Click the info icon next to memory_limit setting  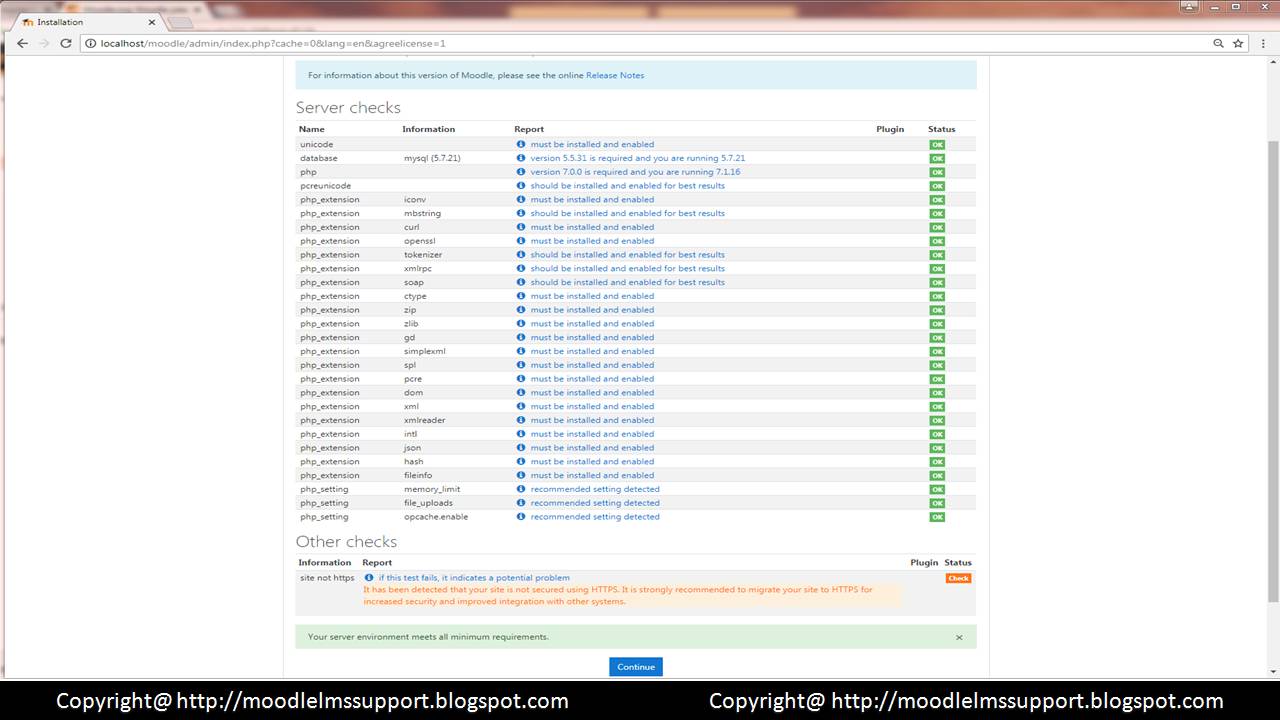(520, 489)
